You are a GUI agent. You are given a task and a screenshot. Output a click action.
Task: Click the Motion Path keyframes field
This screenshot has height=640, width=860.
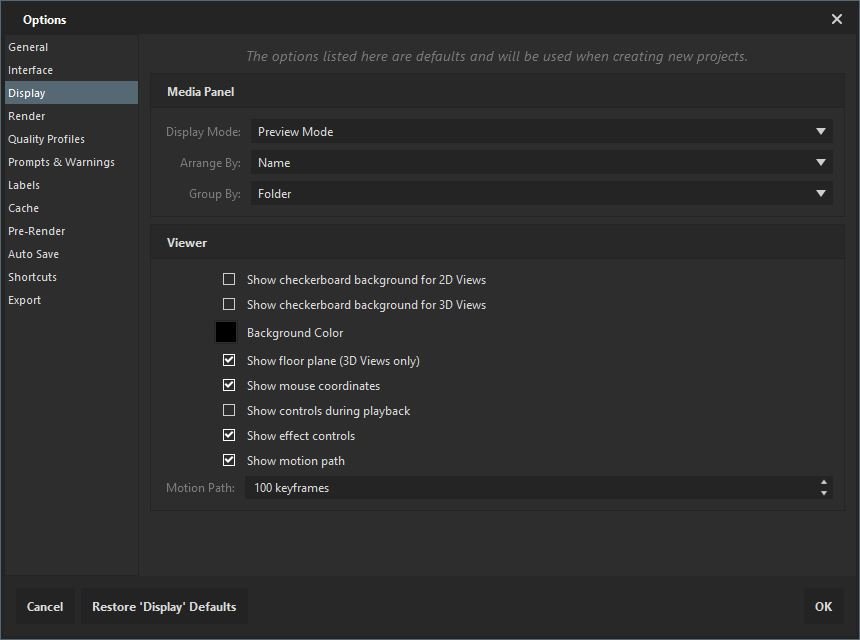point(530,488)
